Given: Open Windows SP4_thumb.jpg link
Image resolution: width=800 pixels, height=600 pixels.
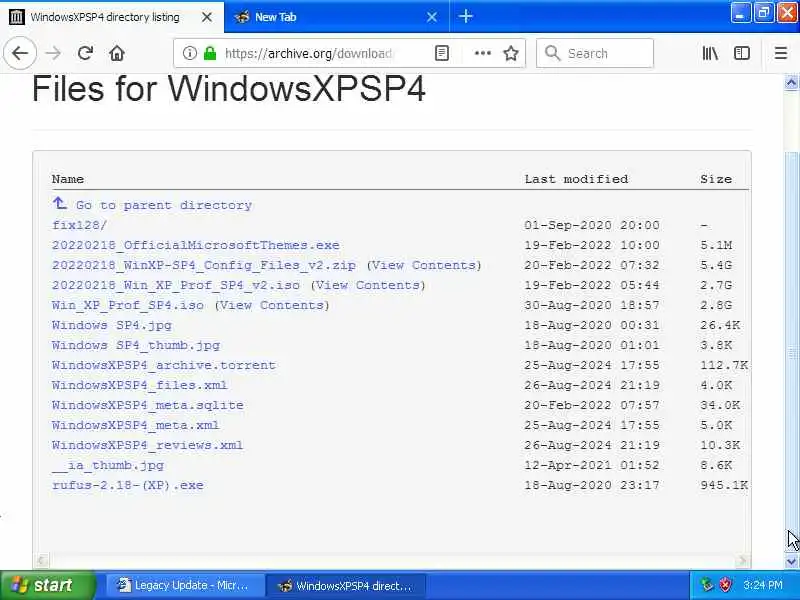Looking at the screenshot, I should [x=136, y=345].
